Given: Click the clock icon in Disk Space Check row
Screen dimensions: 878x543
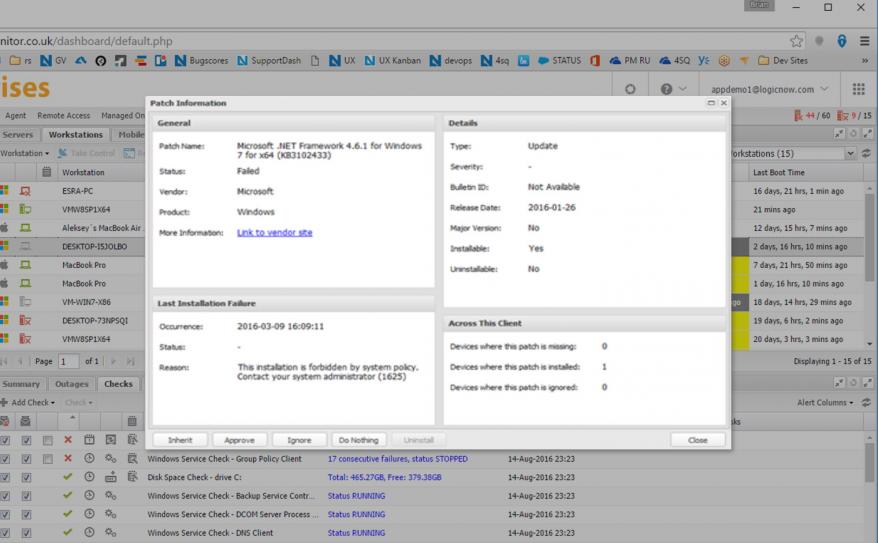Looking at the screenshot, I should coord(89,477).
